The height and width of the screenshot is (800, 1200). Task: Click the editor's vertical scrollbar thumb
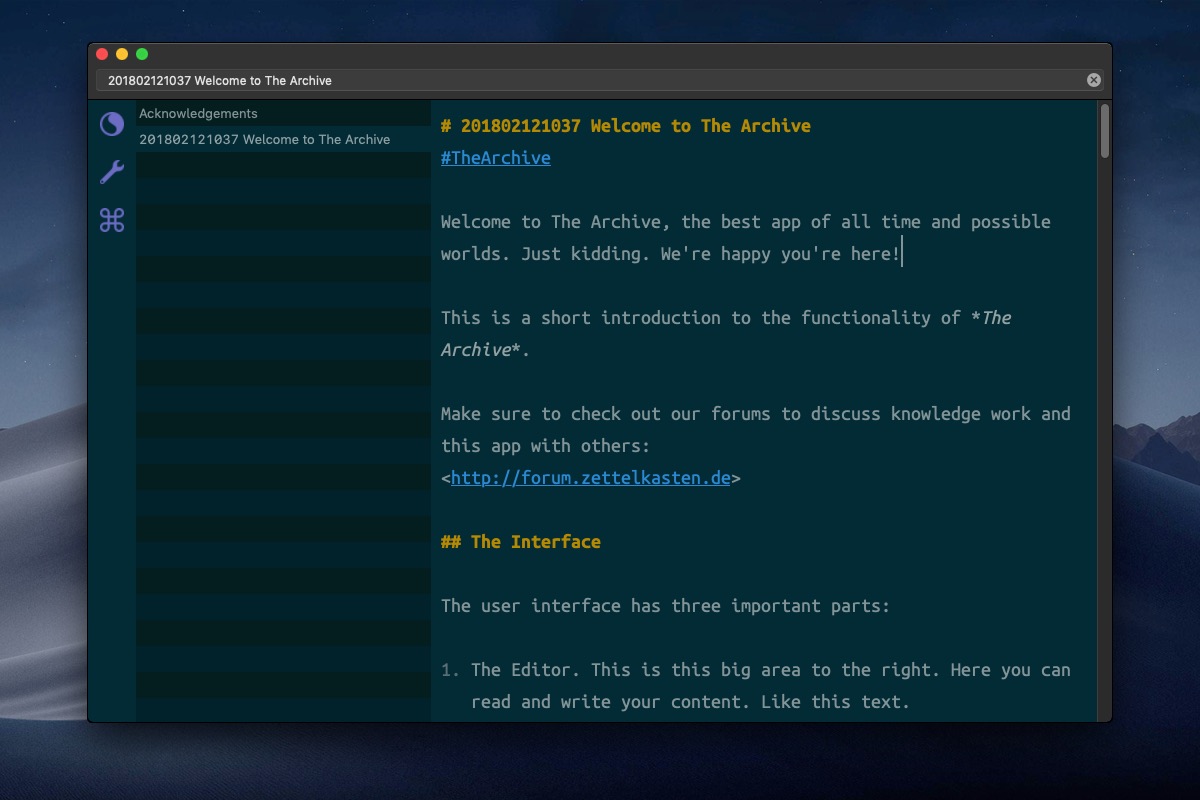(x=1105, y=131)
